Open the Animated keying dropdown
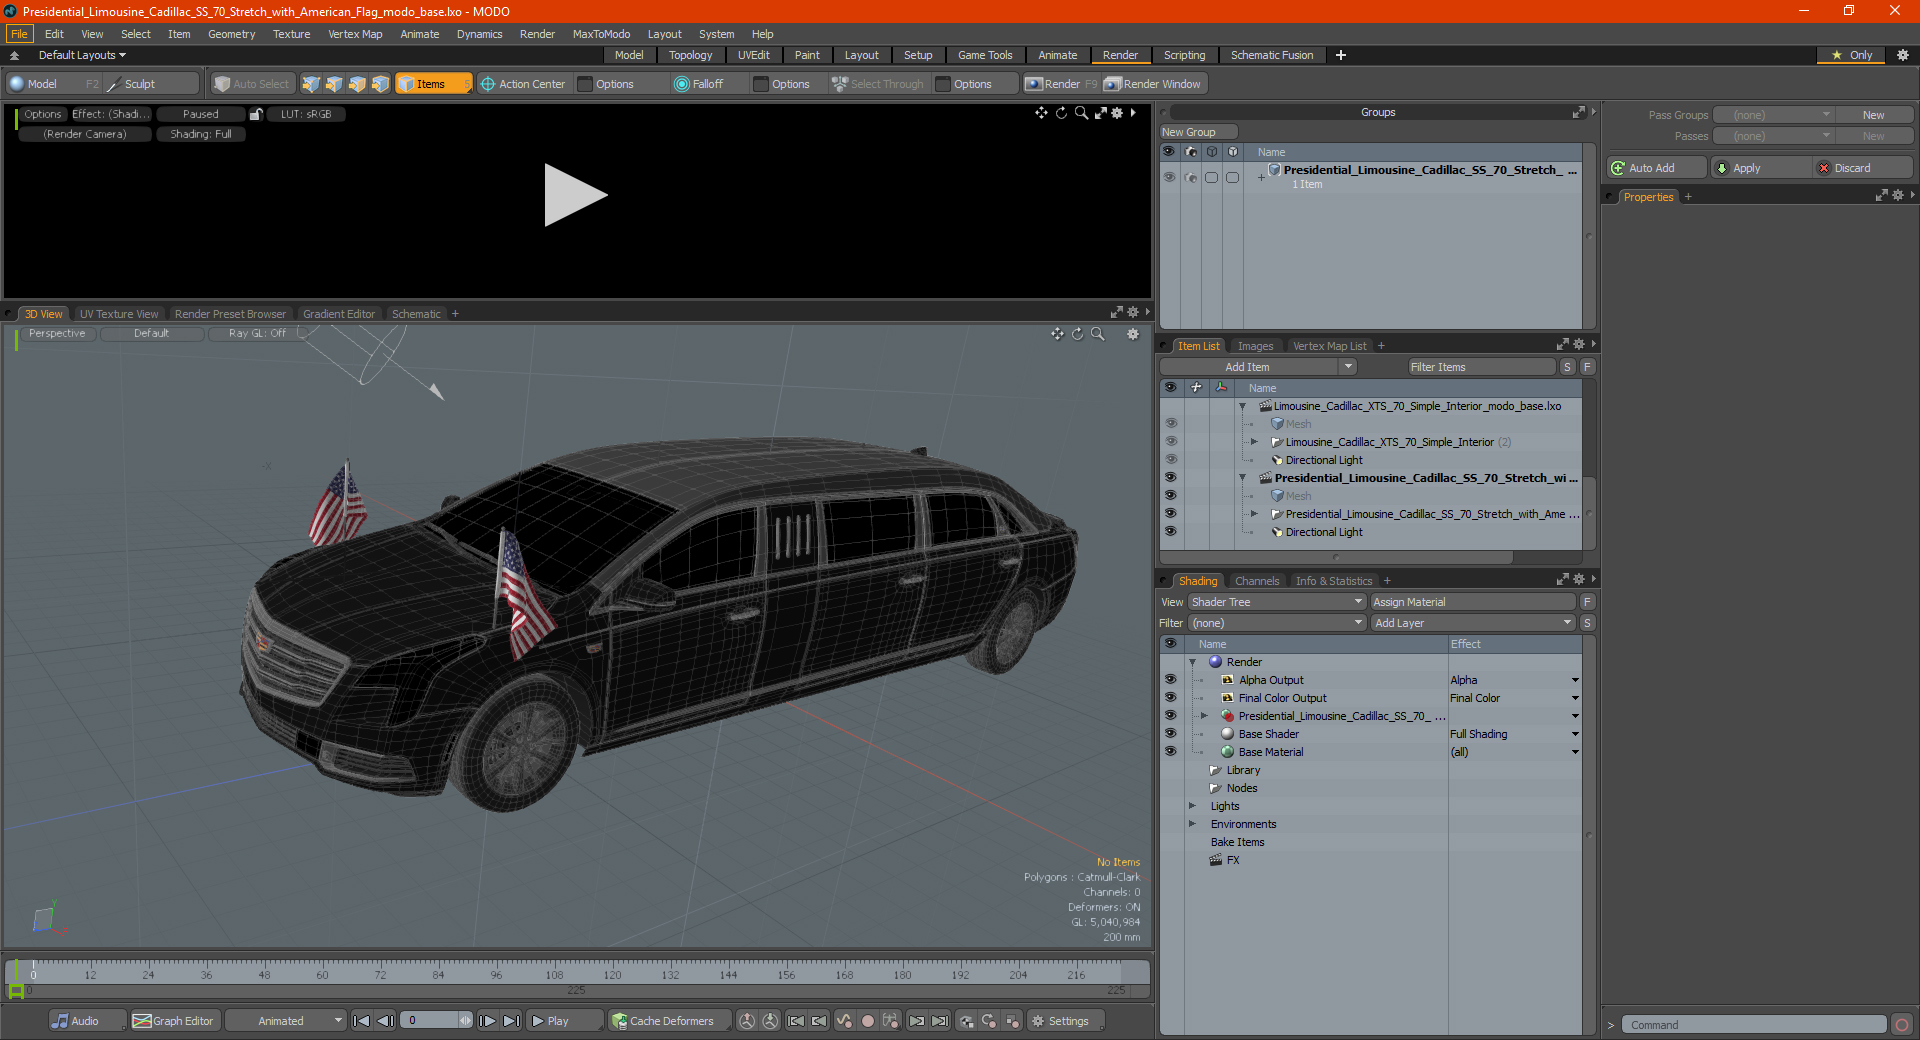This screenshot has height=1040, width=1920. [x=285, y=1021]
